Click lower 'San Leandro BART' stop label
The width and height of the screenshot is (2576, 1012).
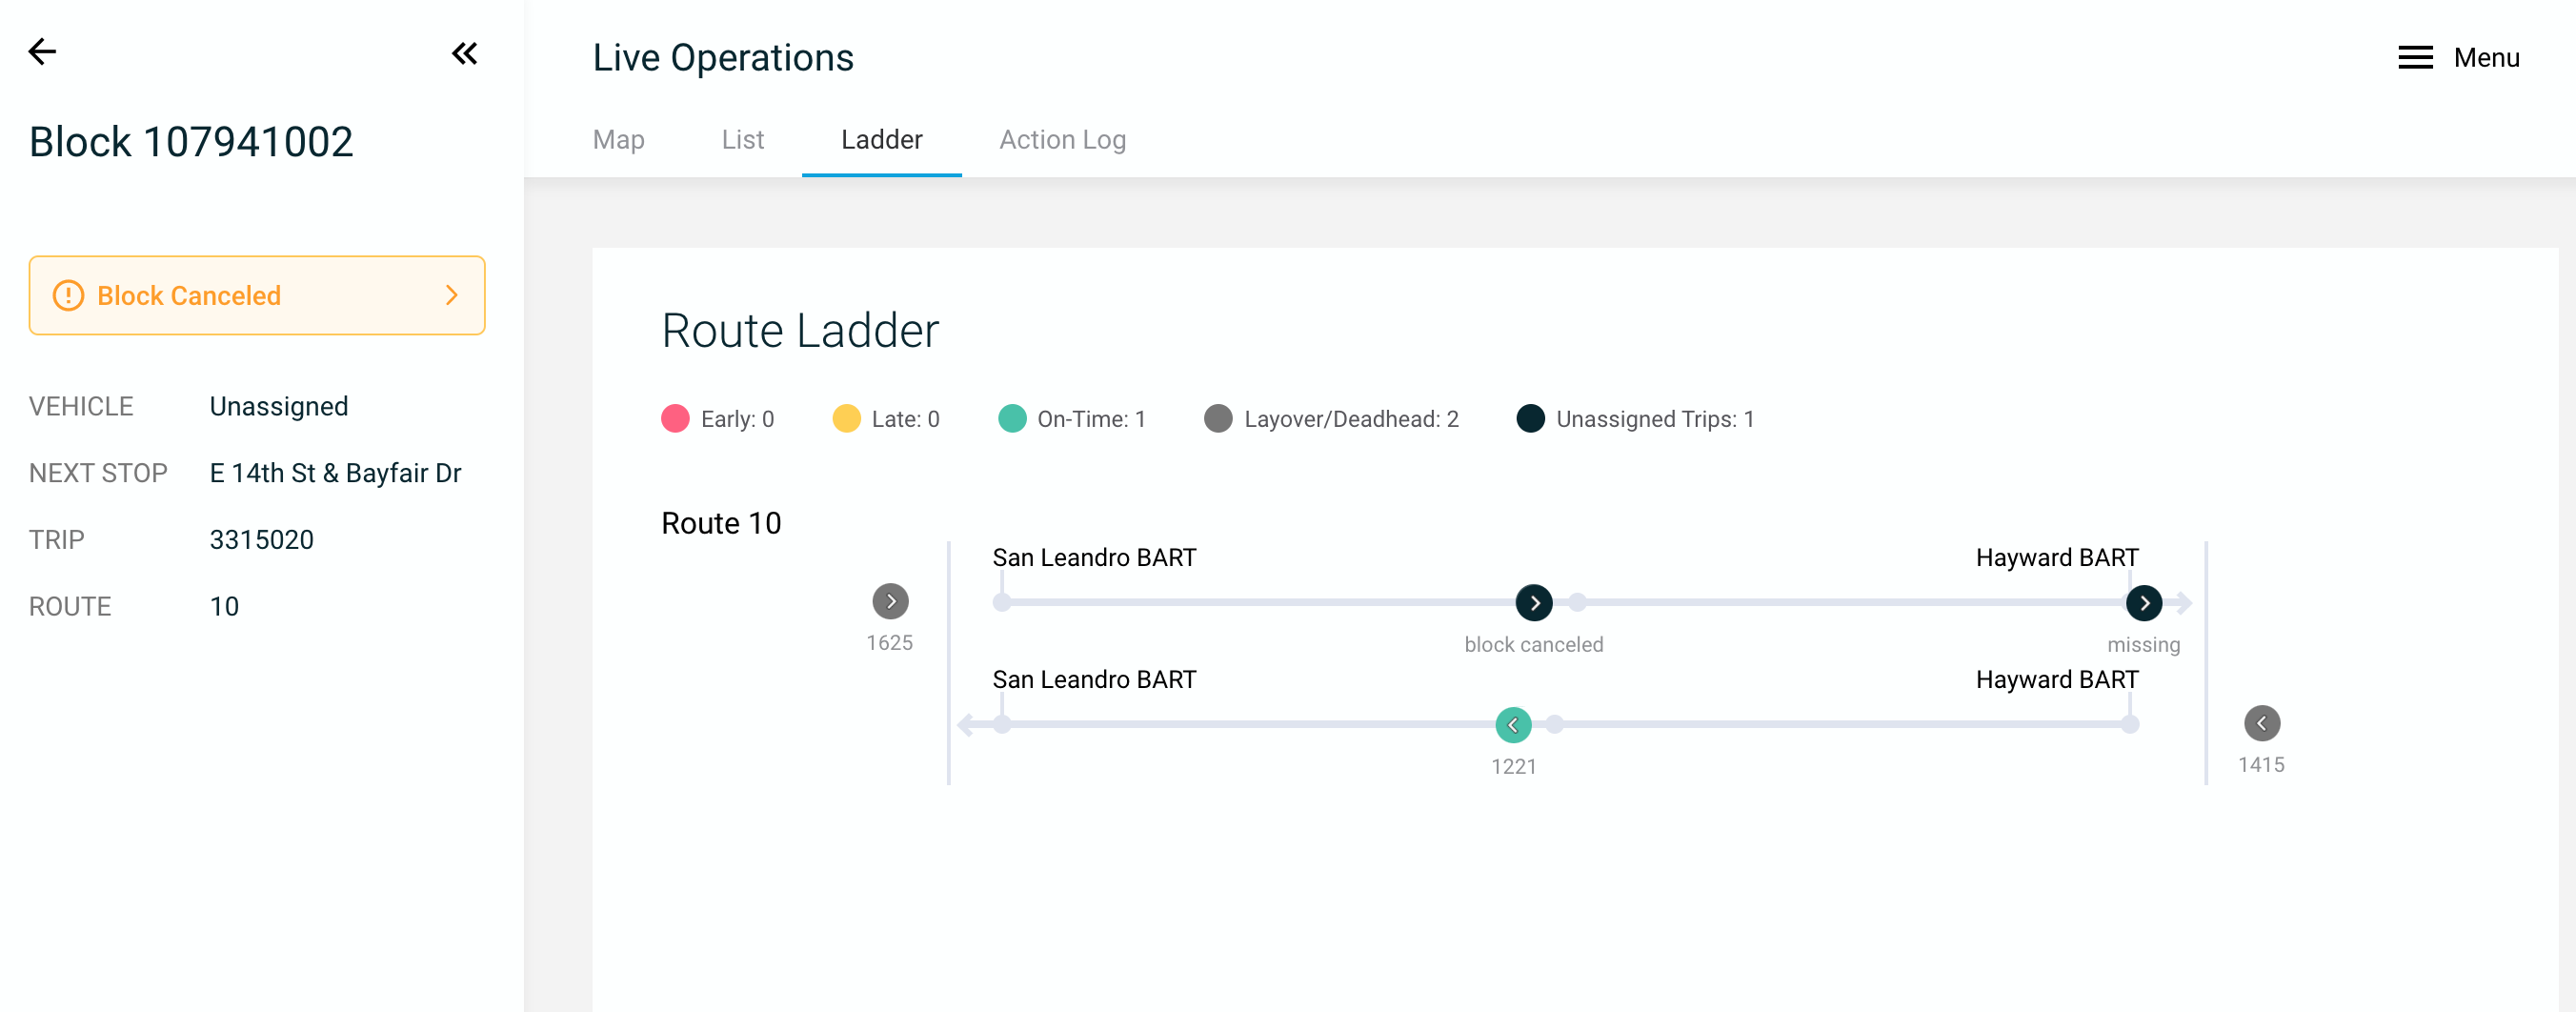pos(1094,680)
